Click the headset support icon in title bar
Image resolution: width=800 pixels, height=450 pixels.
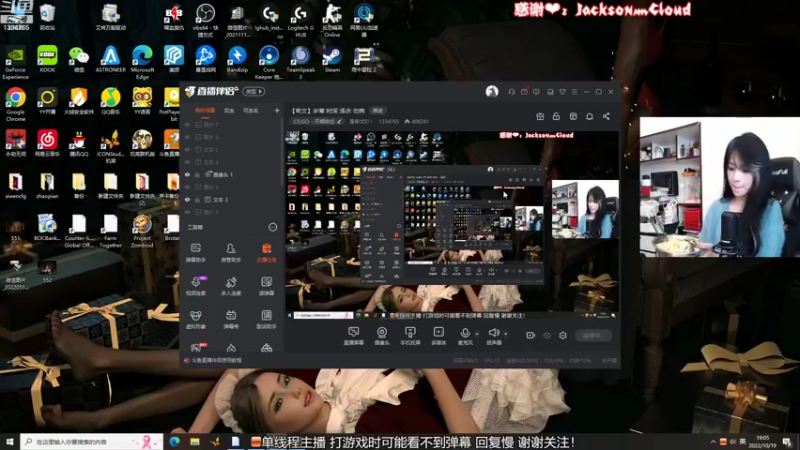click(x=511, y=92)
